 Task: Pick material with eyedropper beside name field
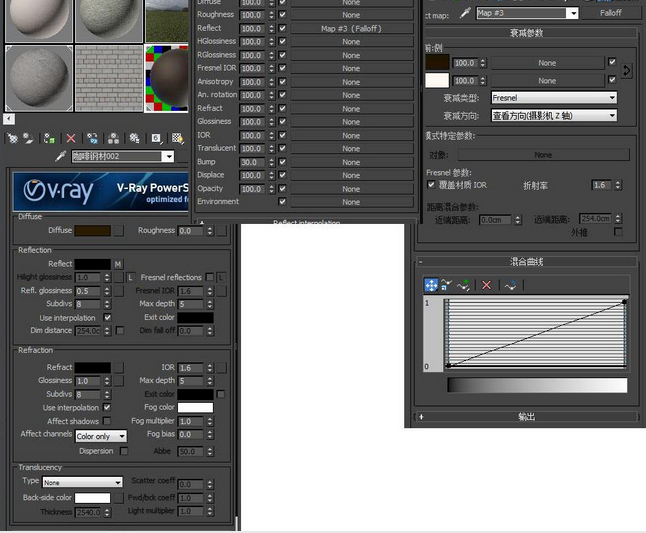tap(61, 157)
